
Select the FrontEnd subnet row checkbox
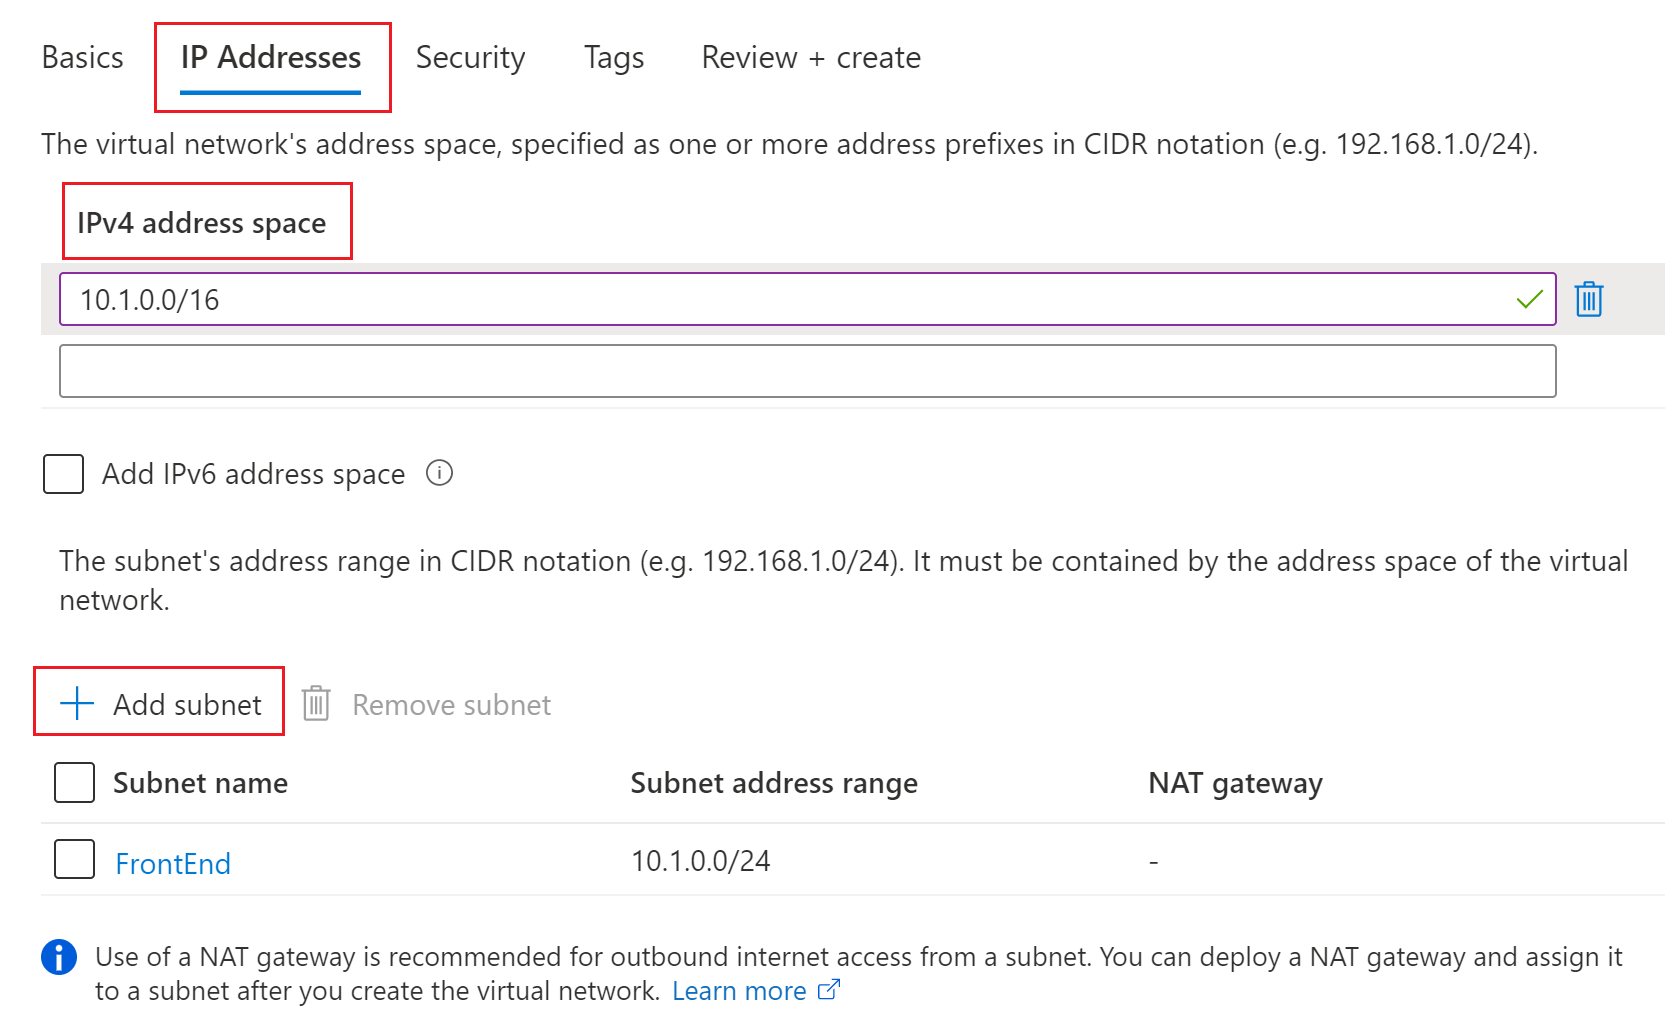(74, 860)
